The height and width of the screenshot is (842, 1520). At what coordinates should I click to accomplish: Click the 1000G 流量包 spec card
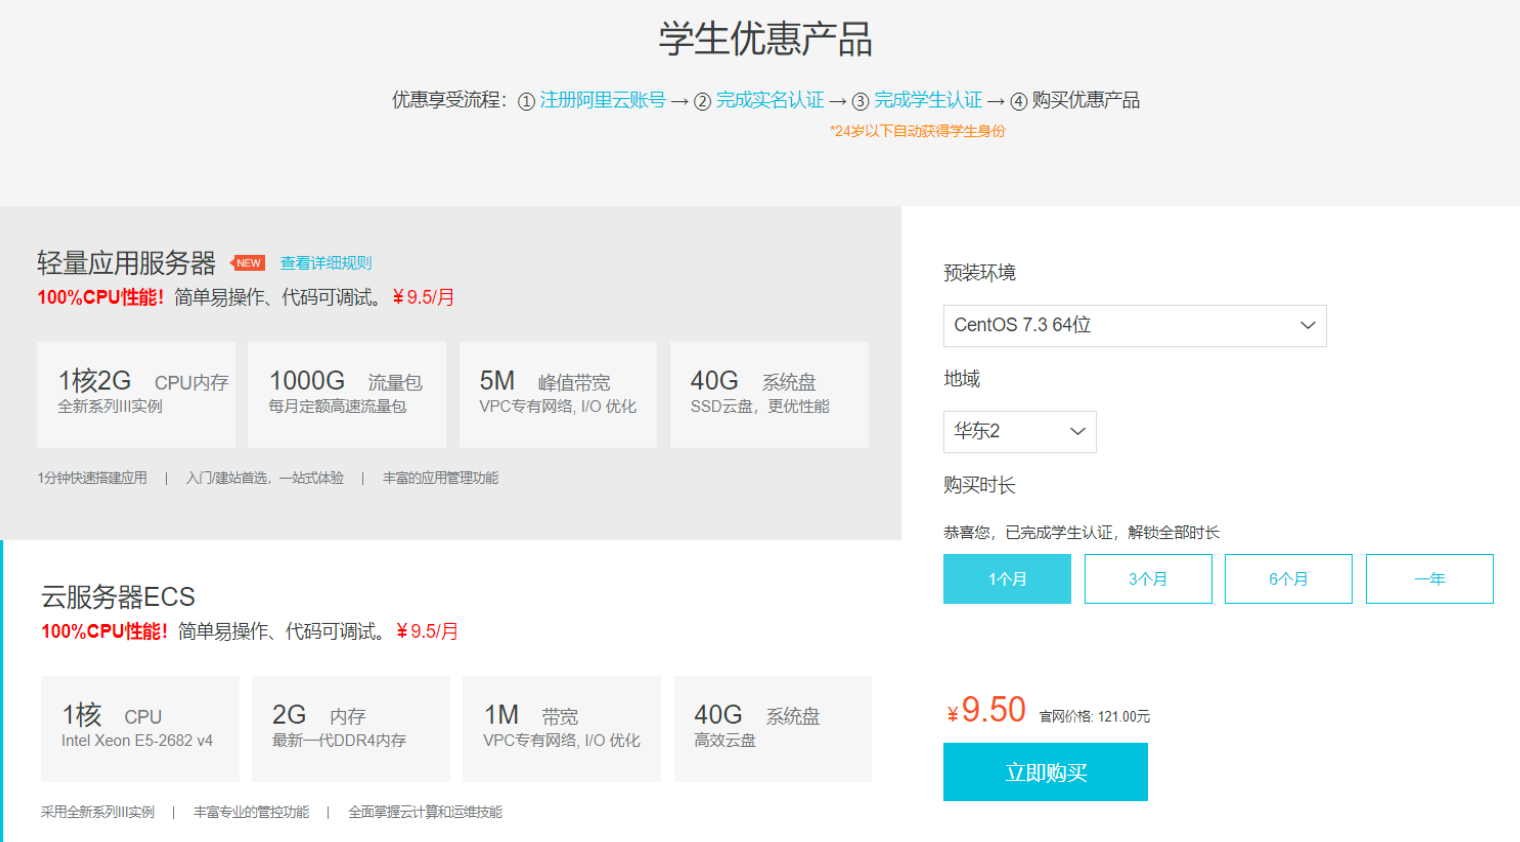pyautogui.click(x=347, y=395)
